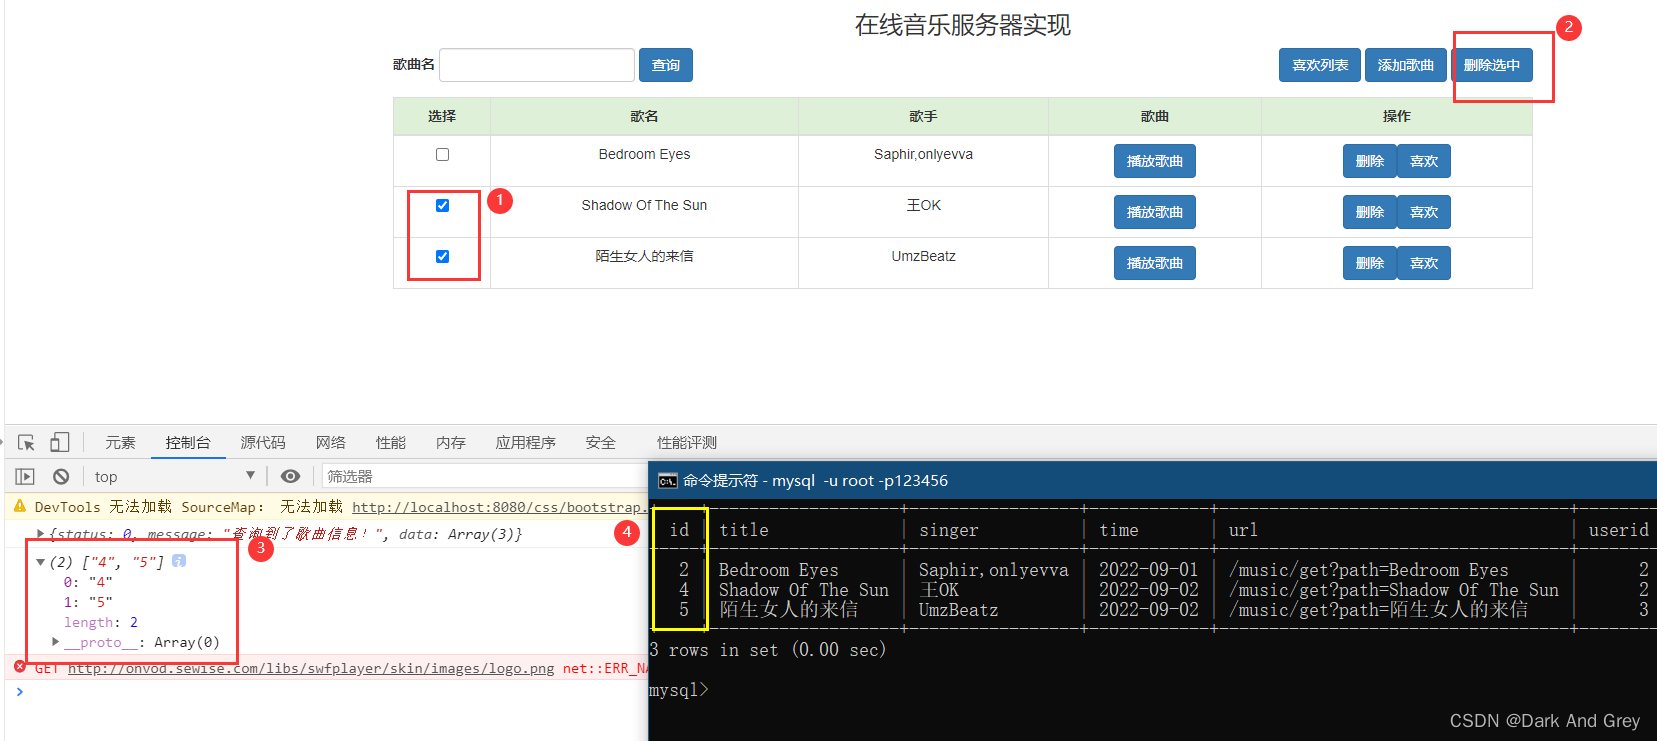Click the command prompt window icon

click(667, 481)
